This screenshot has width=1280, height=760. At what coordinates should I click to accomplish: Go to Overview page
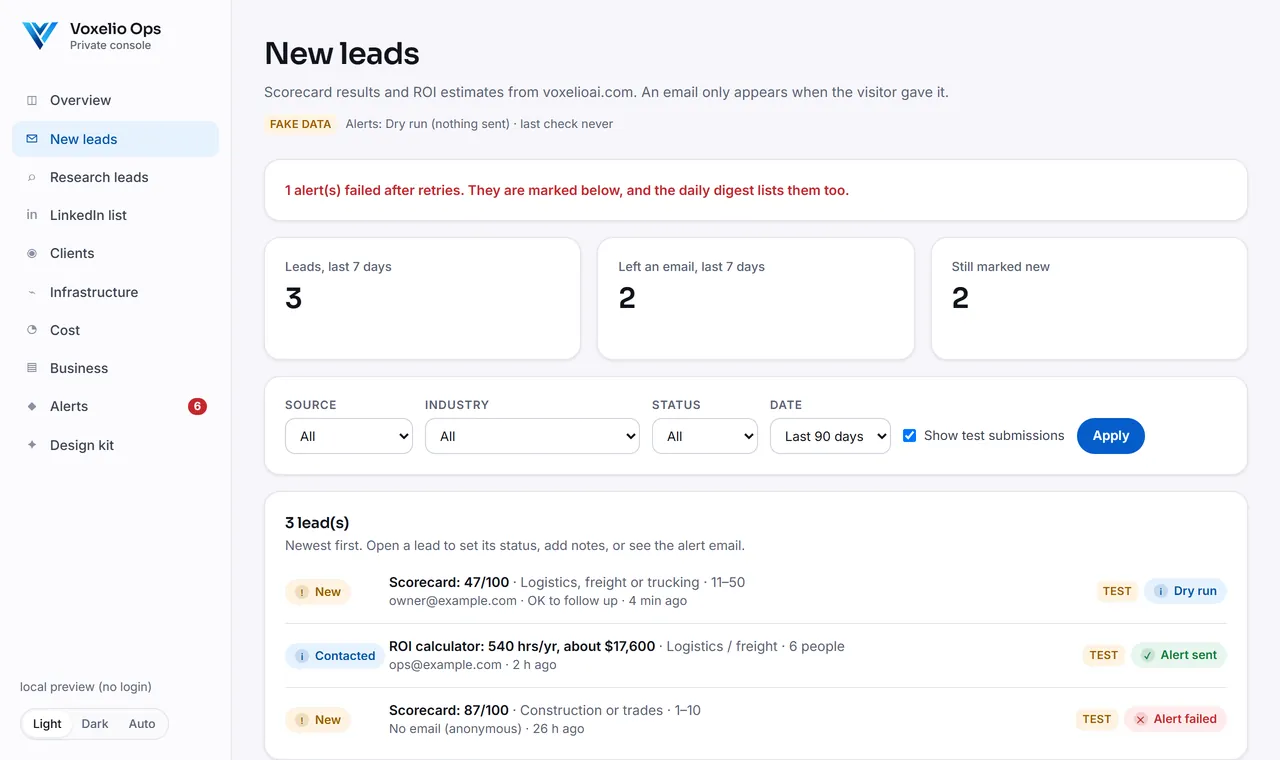point(115,100)
